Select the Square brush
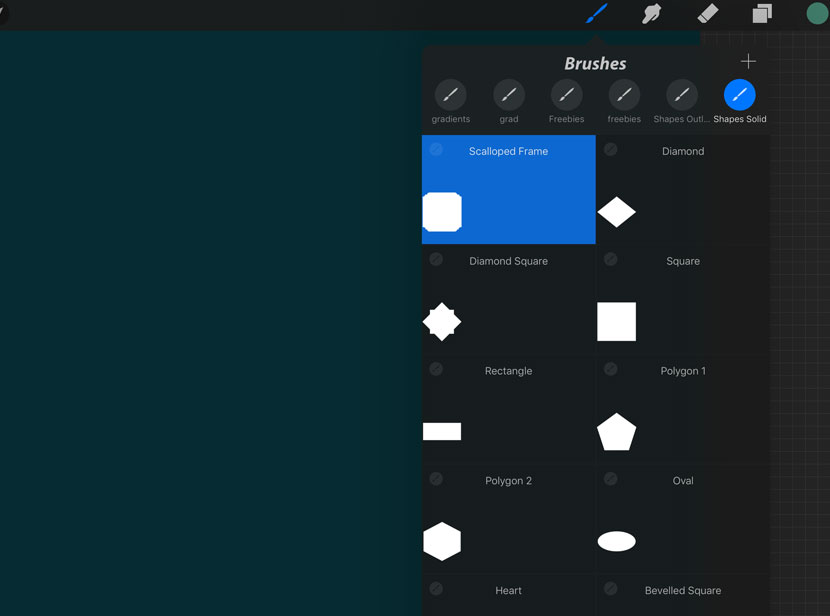 click(x=683, y=300)
